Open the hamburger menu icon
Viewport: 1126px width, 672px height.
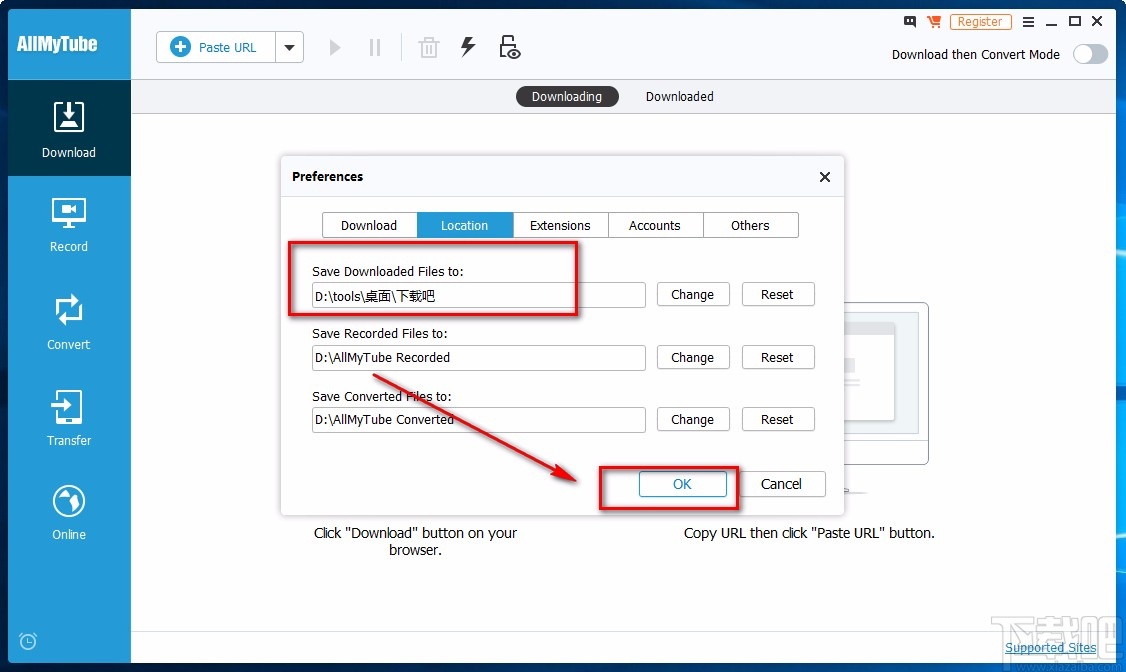tap(1028, 22)
